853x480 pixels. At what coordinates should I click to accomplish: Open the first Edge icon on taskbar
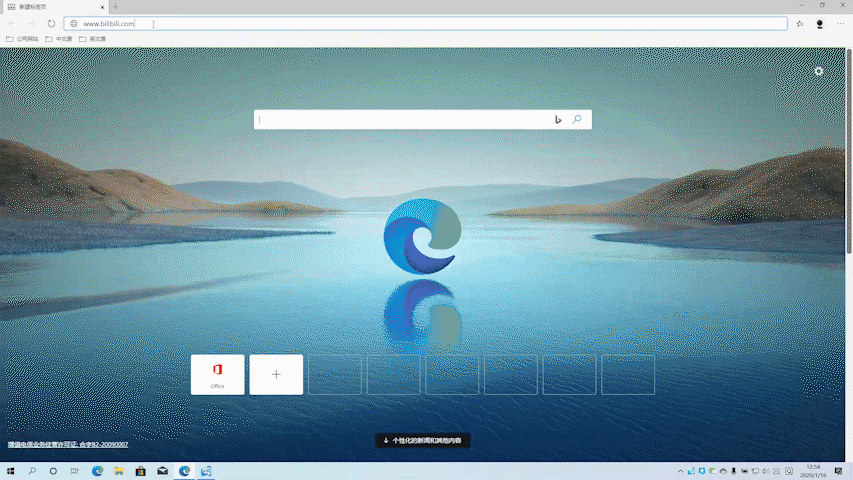(97, 471)
